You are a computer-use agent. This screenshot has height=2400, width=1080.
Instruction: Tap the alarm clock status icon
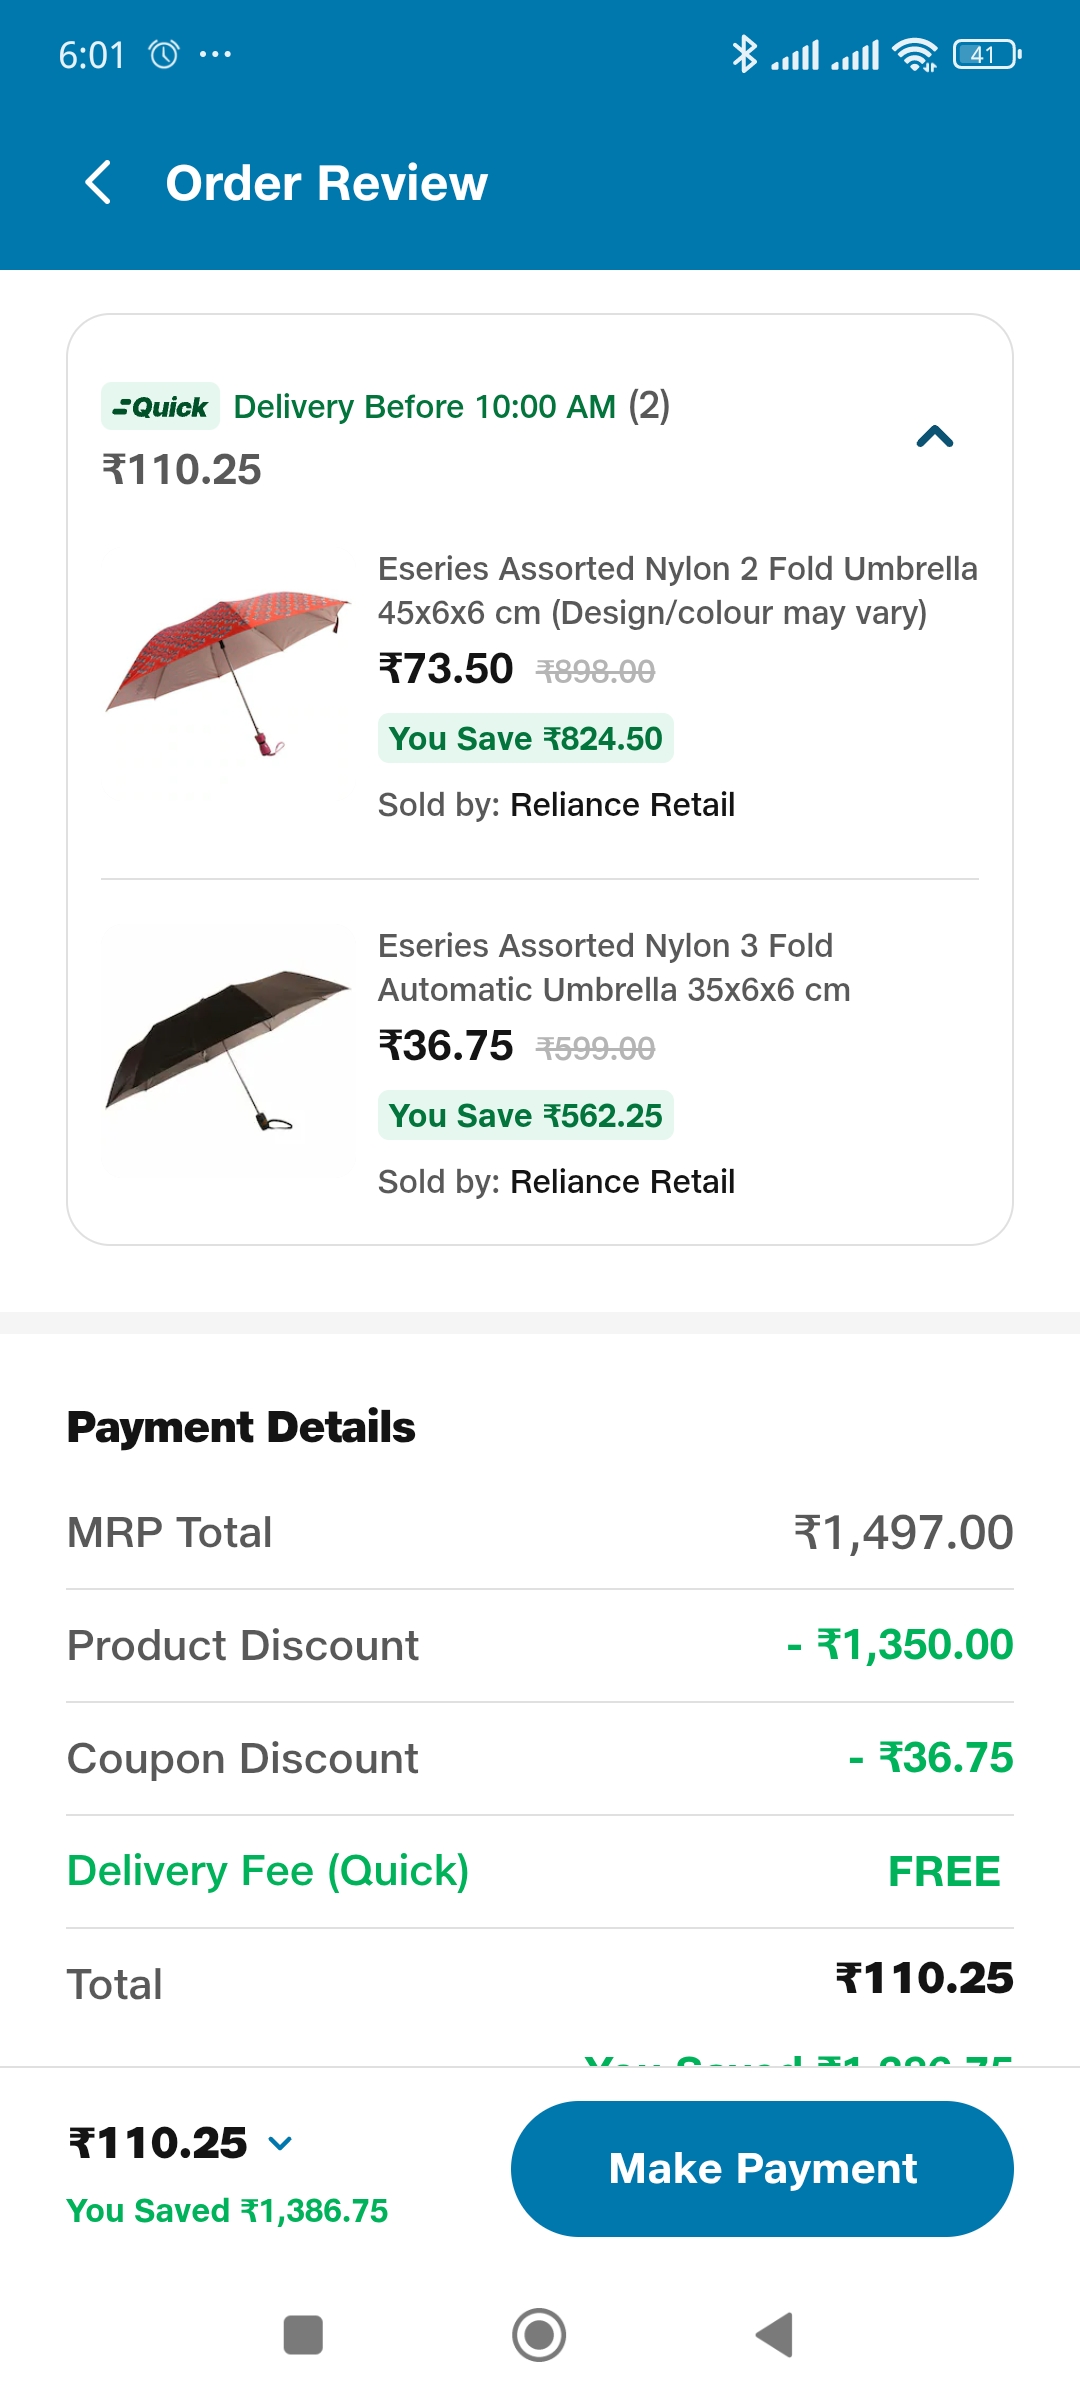[164, 54]
